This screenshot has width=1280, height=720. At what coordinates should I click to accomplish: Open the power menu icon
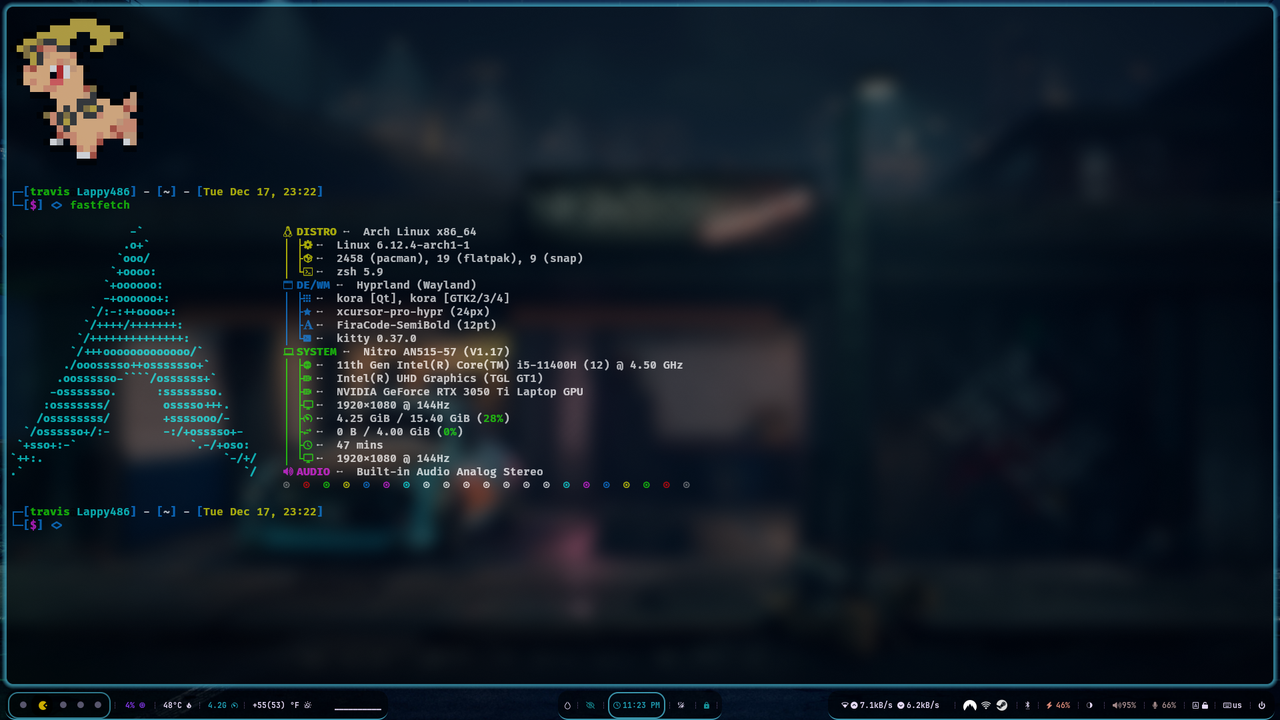click(1262, 705)
